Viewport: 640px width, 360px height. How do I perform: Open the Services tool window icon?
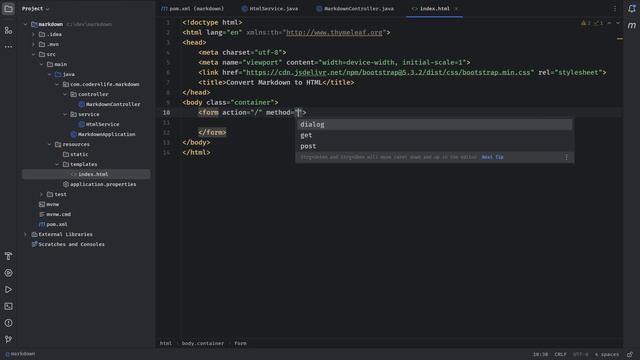[8, 273]
